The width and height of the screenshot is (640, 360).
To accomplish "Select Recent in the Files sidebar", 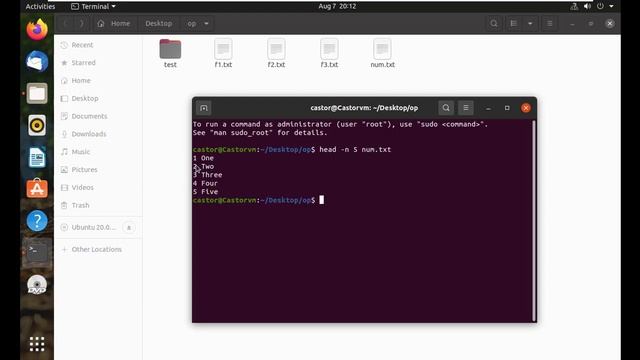I will [x=98, y=45].
